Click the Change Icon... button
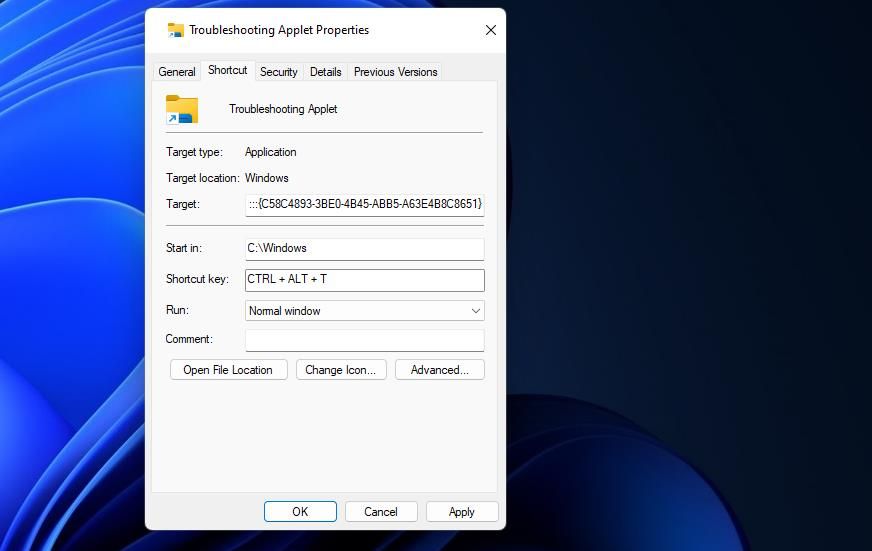 pos(341,370)
